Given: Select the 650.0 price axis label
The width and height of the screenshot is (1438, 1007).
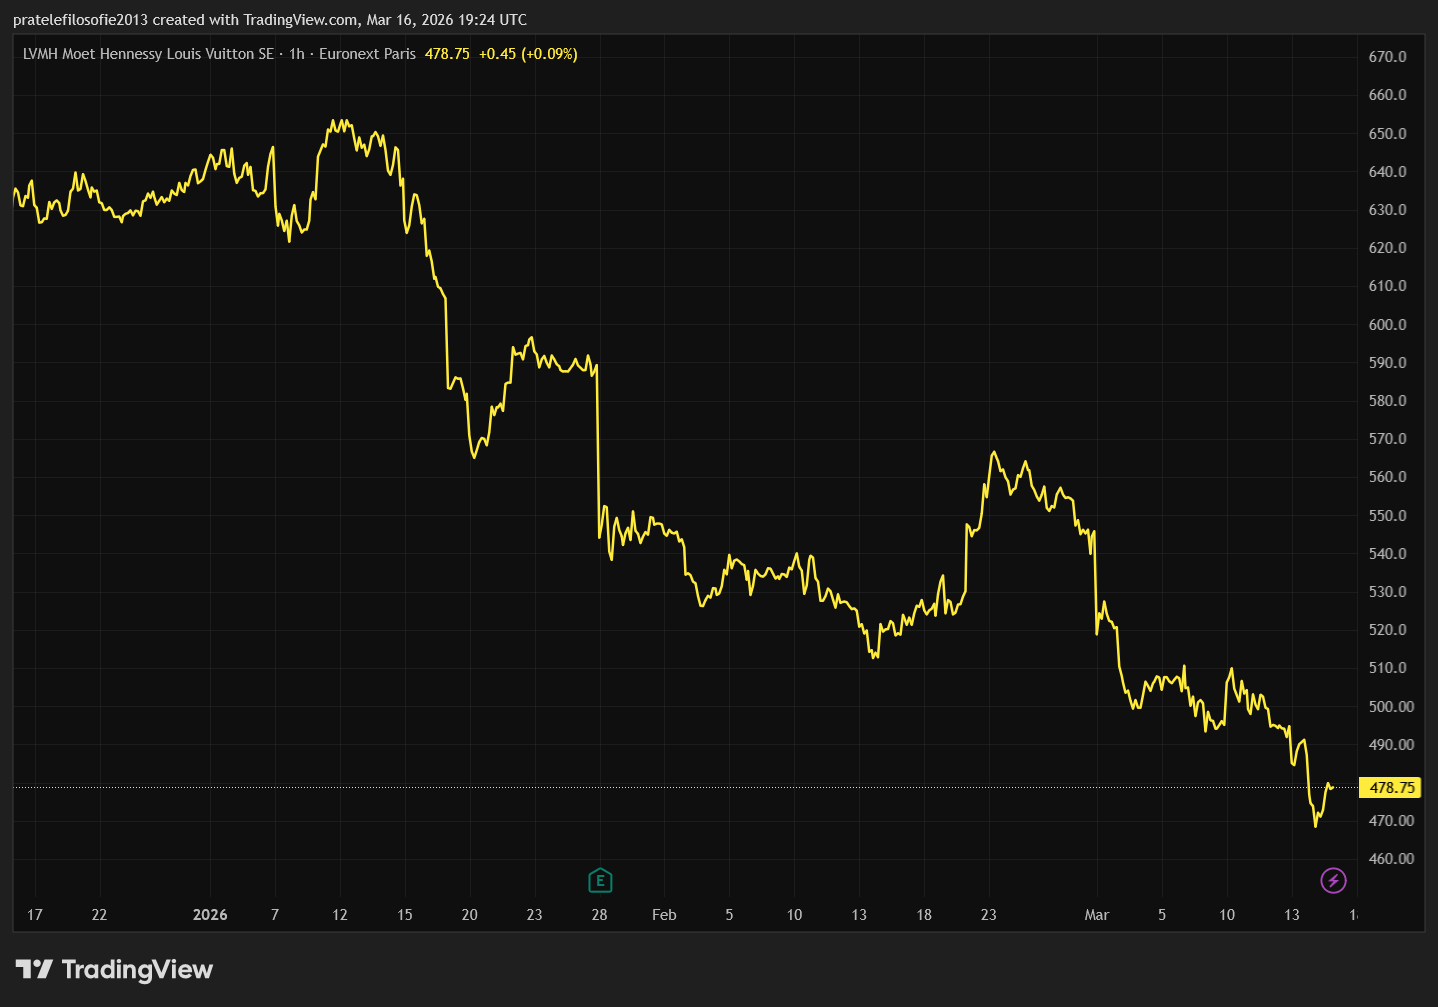Looking at the screenshot, I should coord(1387,134).
